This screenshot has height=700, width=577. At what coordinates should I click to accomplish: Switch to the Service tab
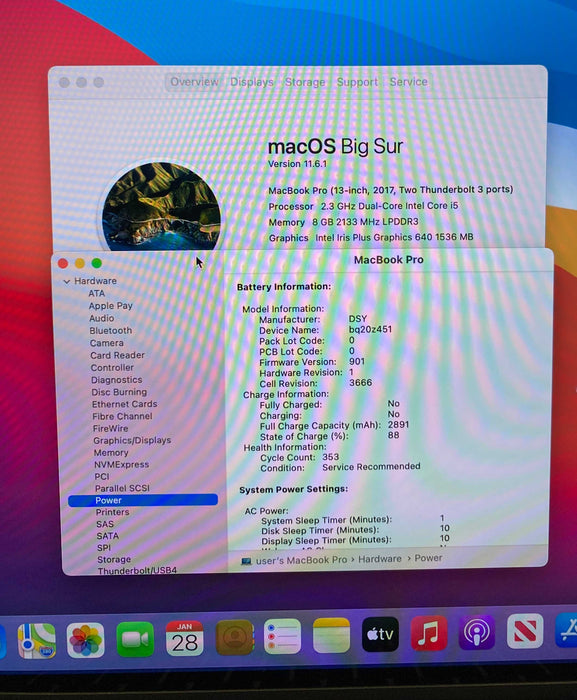pyautogui.click(x=409, y=82)
